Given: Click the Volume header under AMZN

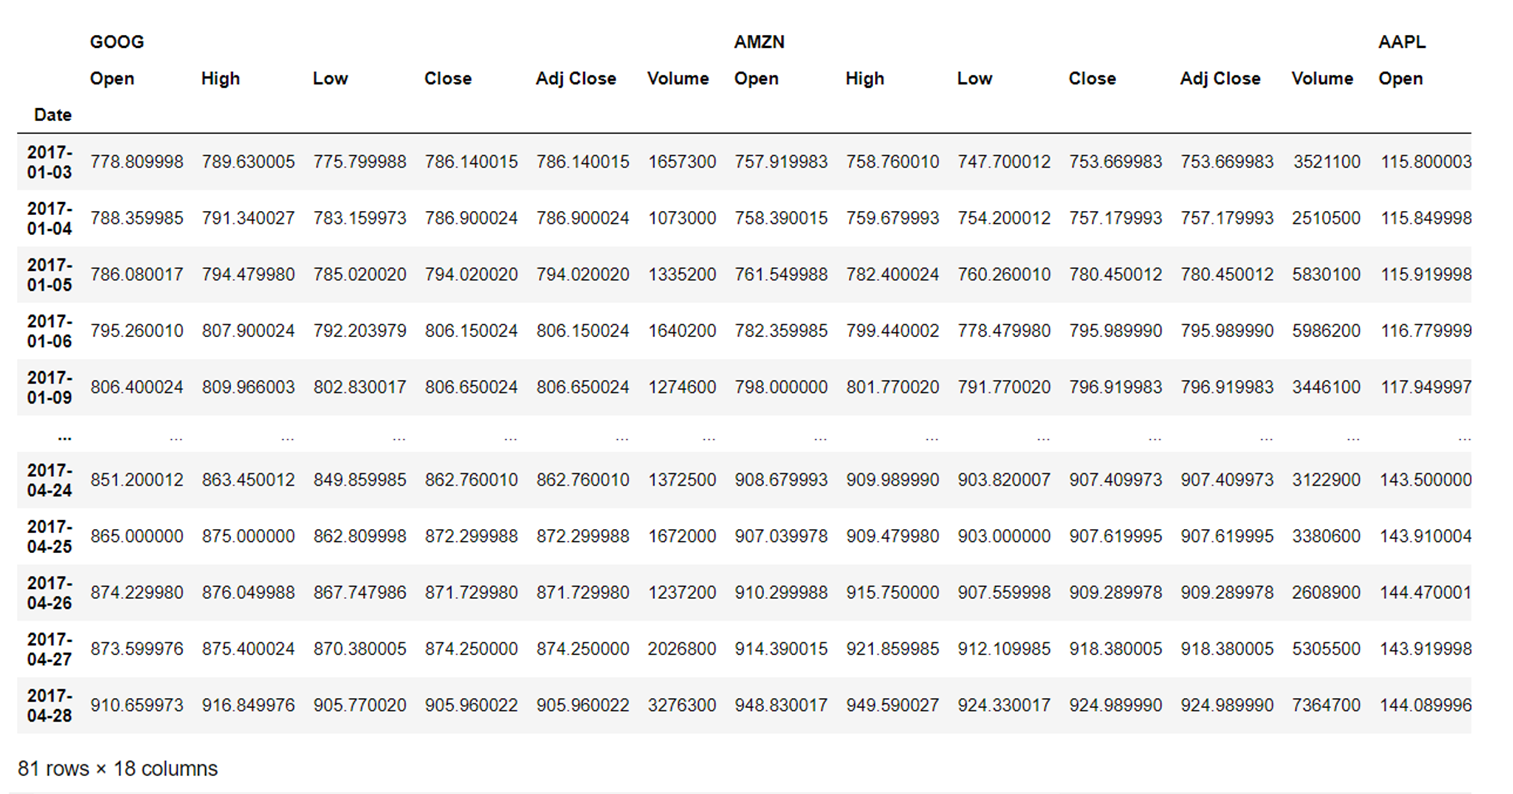Looking at the screenshot, I should pyautogui.click(x=1321, y=78).
